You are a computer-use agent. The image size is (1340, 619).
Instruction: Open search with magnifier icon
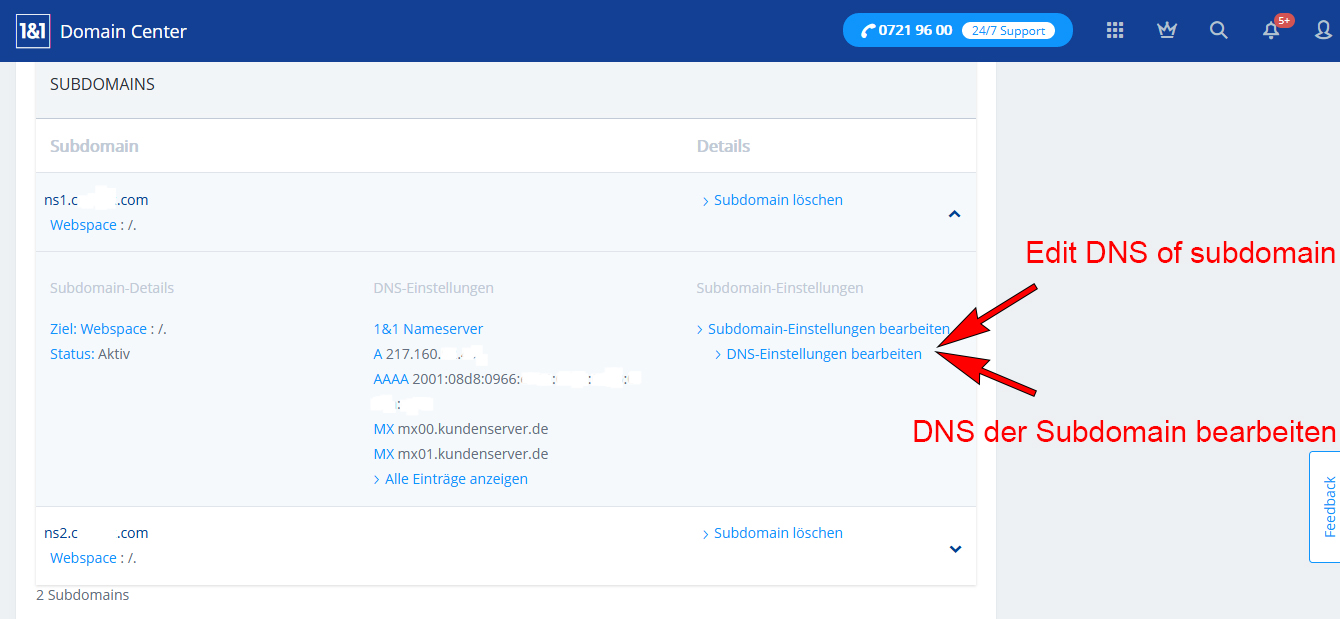[1218, 30]
